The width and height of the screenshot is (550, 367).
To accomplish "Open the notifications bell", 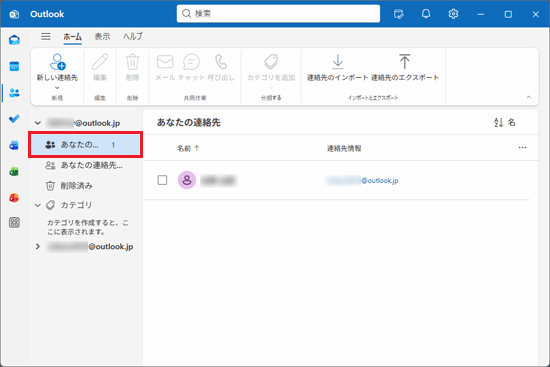I will [x=426, y=14].
